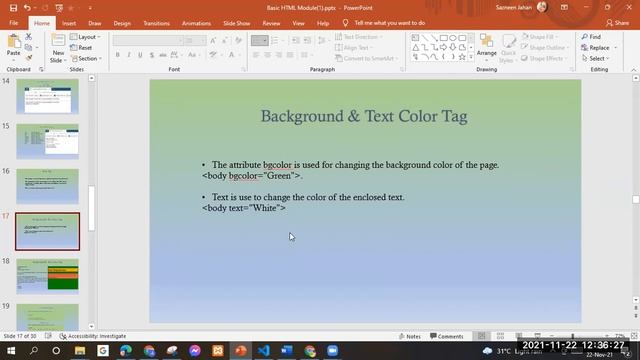
Task: Click the Copy icon in Clipboard group
Action: tap(28, 48)
